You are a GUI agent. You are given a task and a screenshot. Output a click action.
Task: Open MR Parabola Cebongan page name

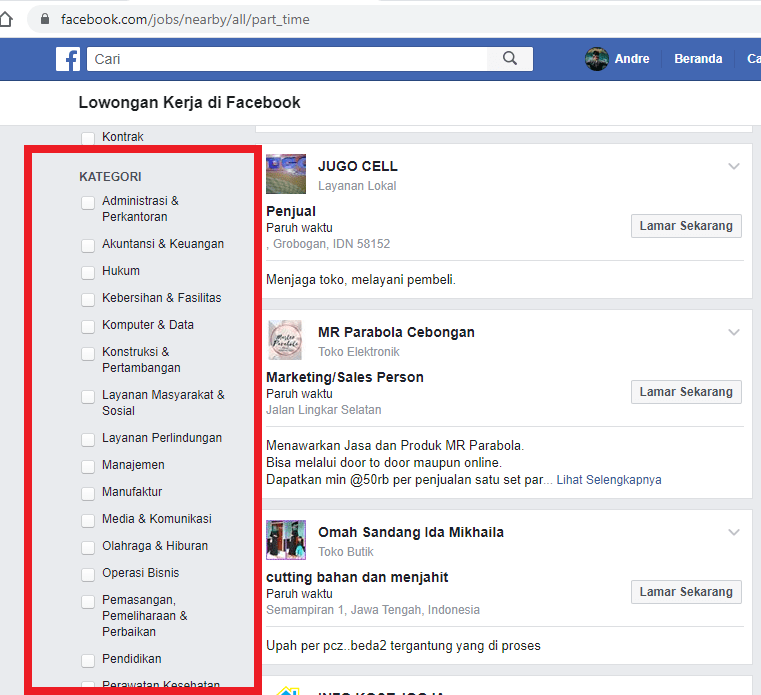pos(396,332)
